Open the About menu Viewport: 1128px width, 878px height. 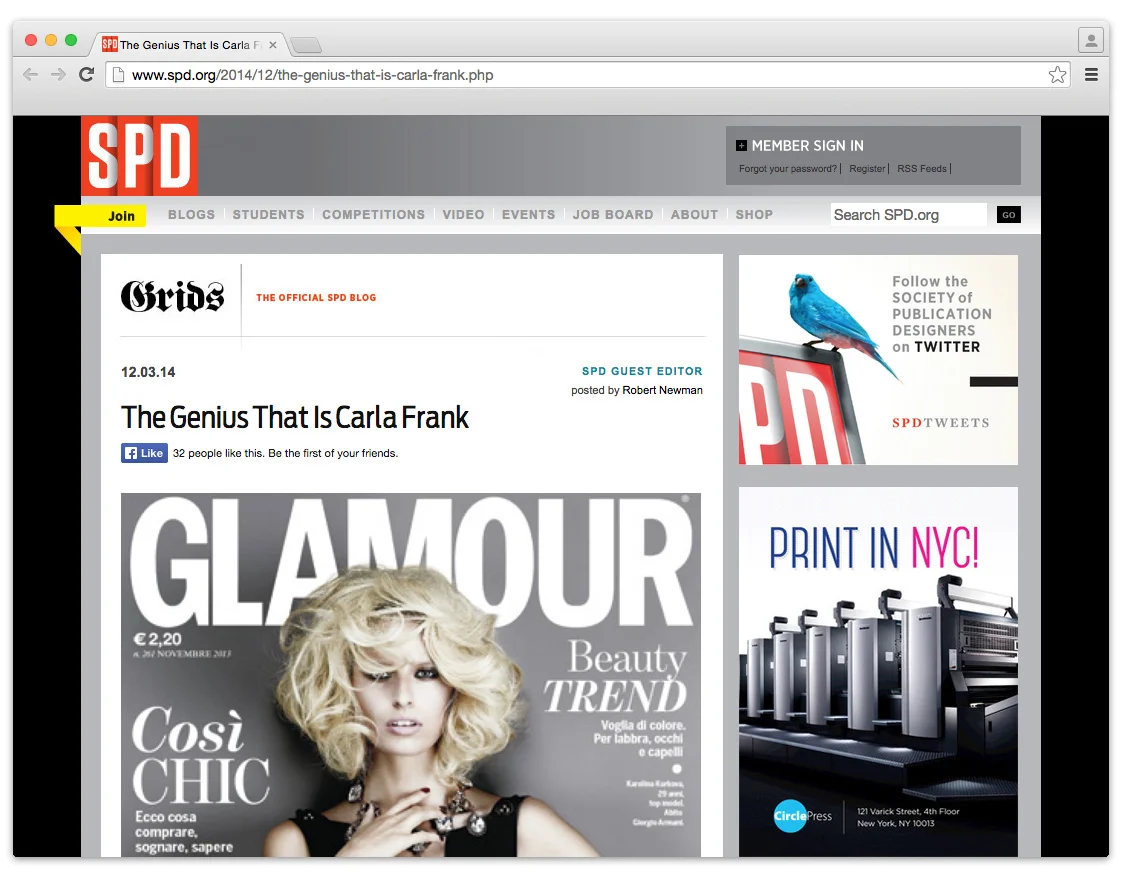694,214
